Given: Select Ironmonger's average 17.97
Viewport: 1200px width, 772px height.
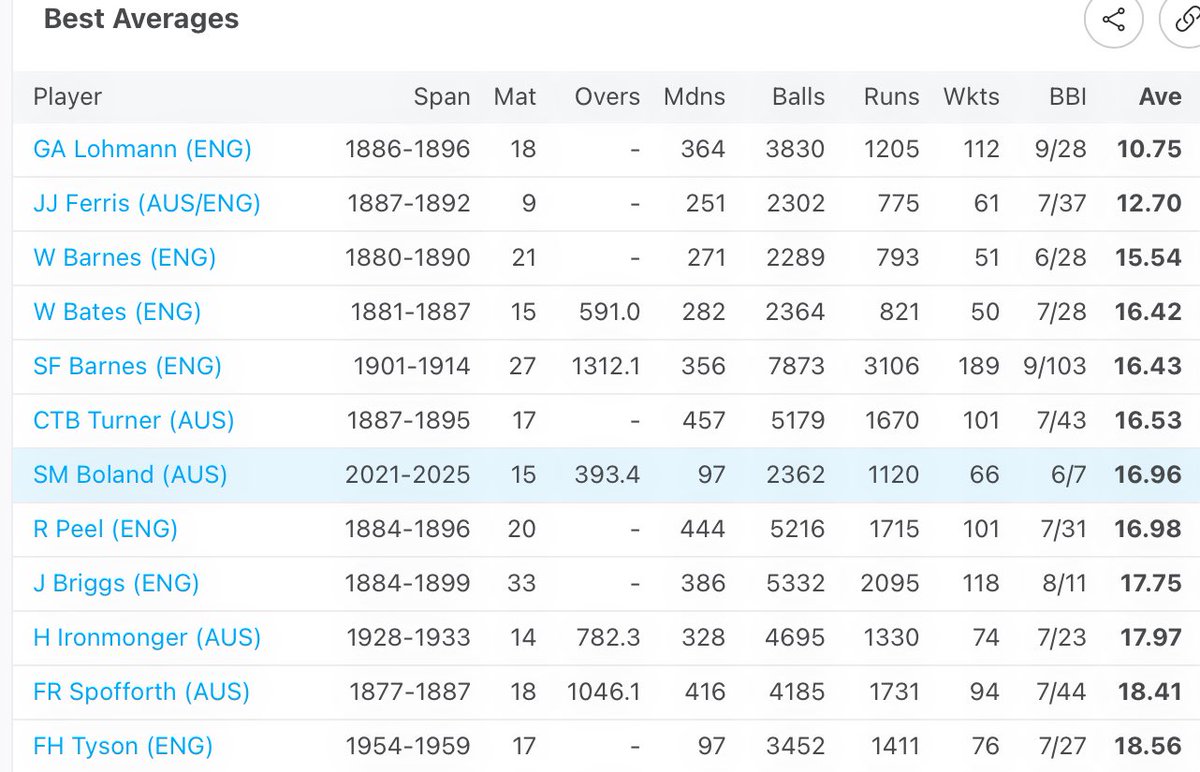Looking at the screenshot, I should point(1150,637).
